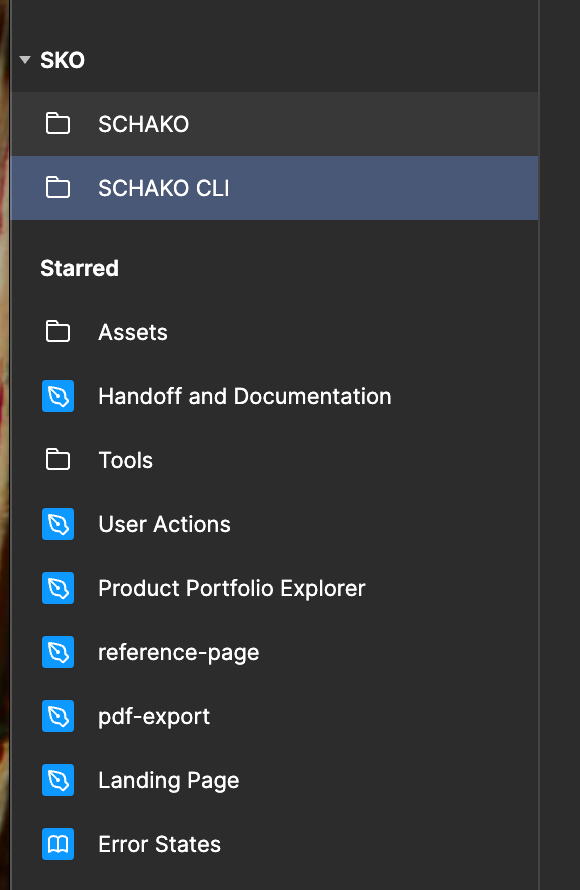Select the SCHAKO CLI project label
This screenshot has height=890, width=580.
tap(163, 188)
